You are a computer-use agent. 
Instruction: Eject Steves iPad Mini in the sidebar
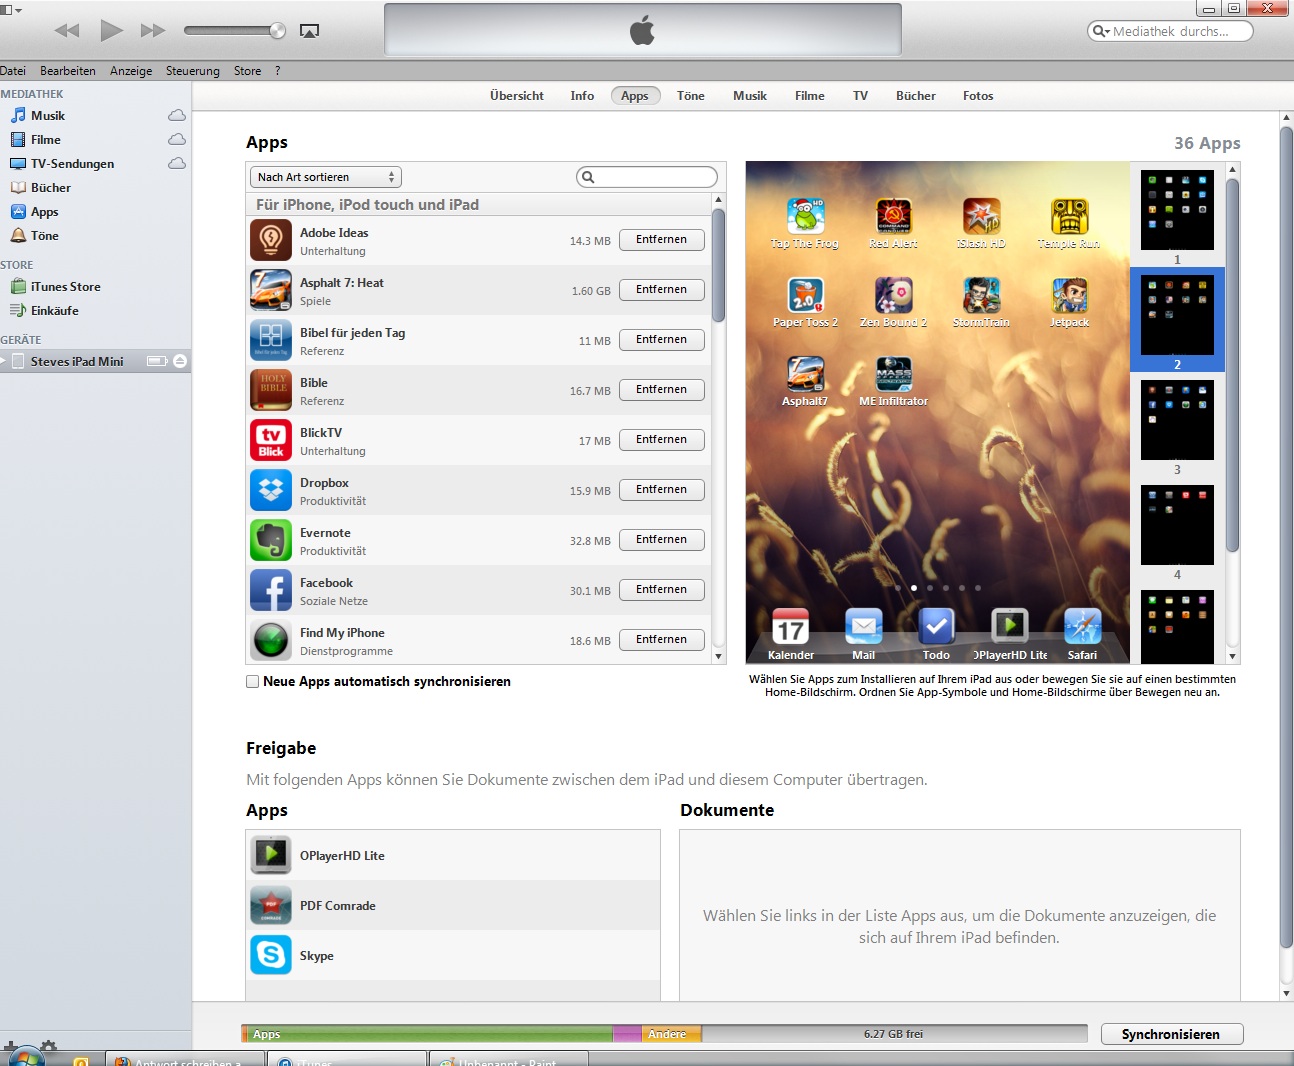click(180, 361)
